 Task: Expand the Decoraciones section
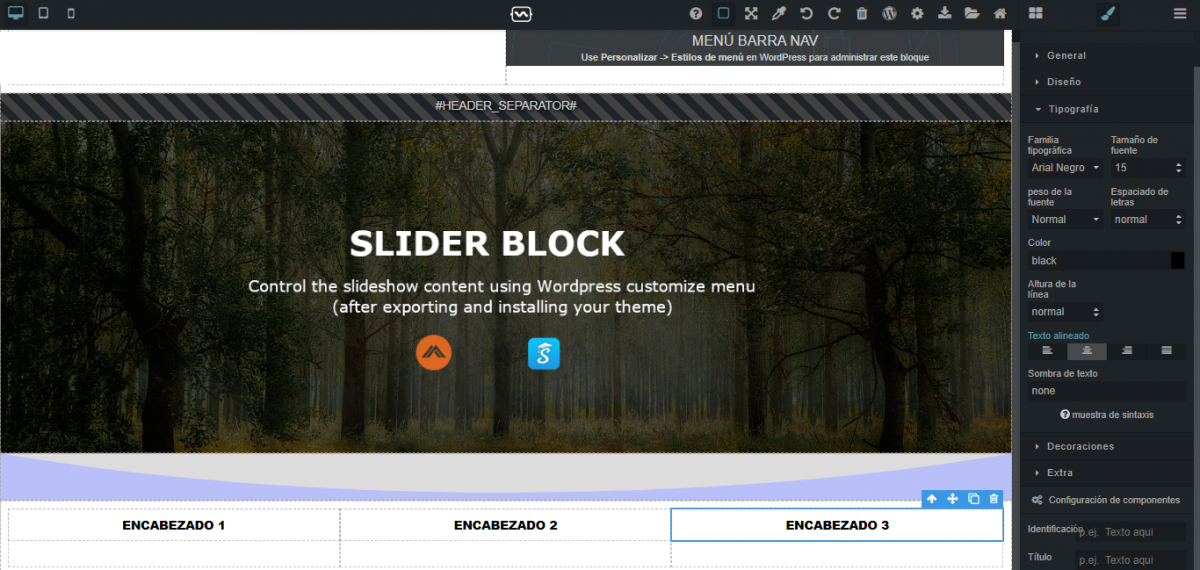click(1080, 446)
